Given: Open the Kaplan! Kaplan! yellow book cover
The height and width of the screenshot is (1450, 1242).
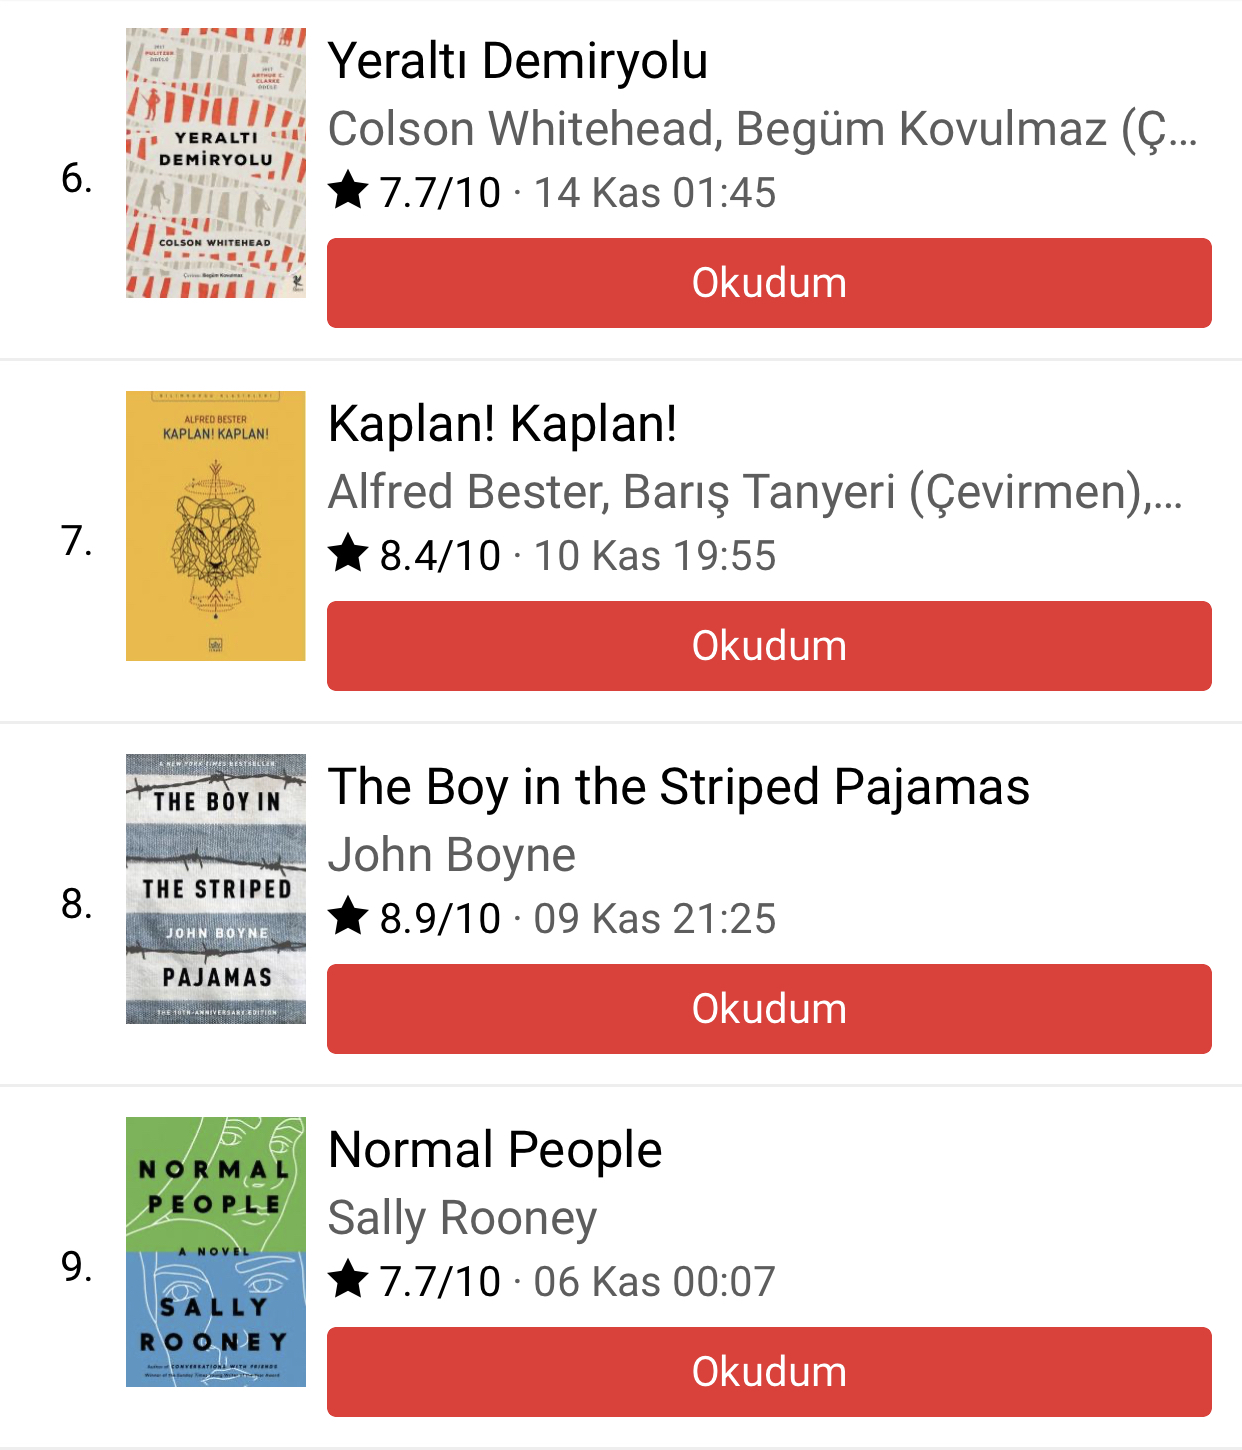Looking at the screenshot, I should (x=215, y=526).
